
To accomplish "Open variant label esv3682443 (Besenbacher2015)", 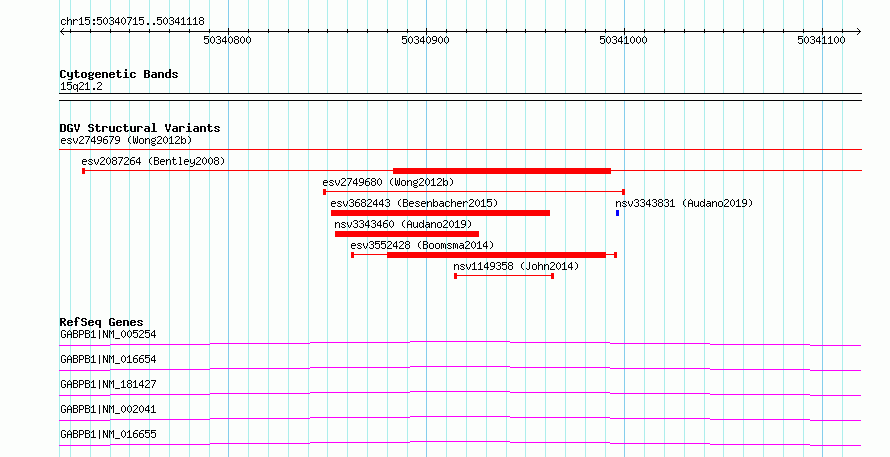I will point(414,203).
